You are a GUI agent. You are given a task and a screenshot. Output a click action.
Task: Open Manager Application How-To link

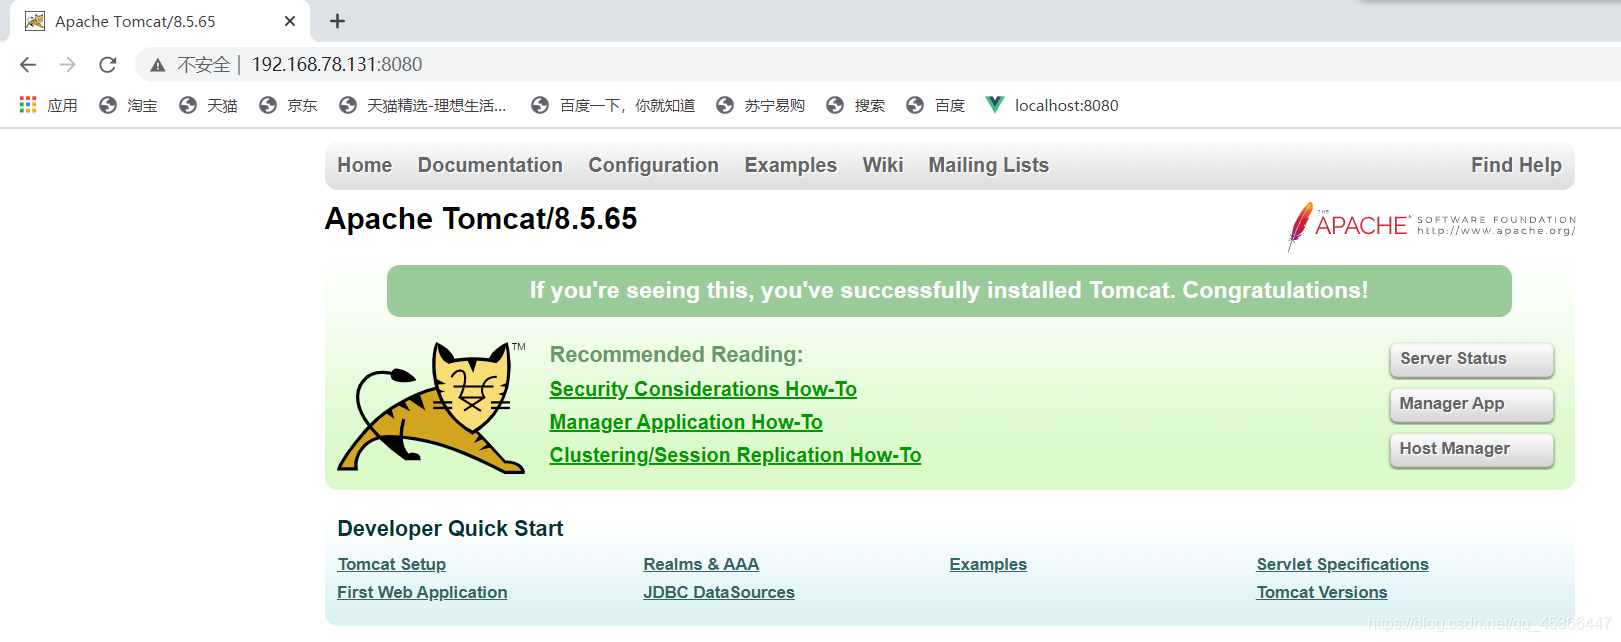click(686, 422)
